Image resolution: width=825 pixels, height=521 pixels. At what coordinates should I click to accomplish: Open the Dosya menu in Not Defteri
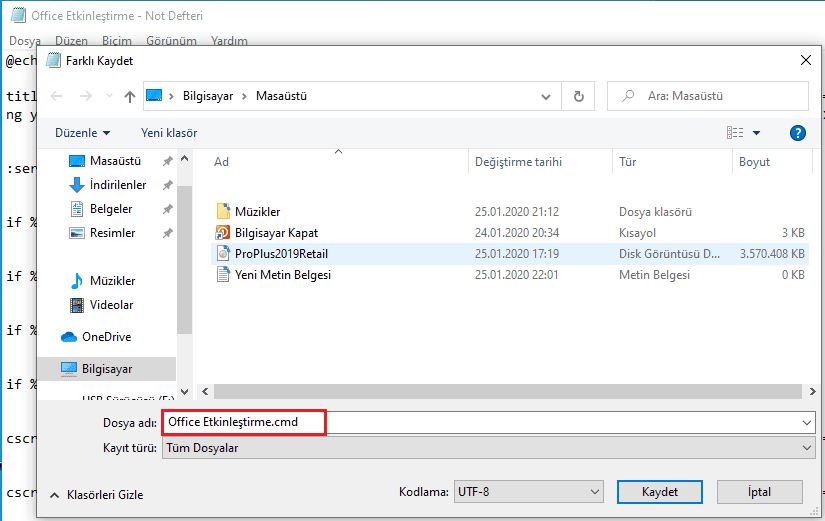point(25,41)
